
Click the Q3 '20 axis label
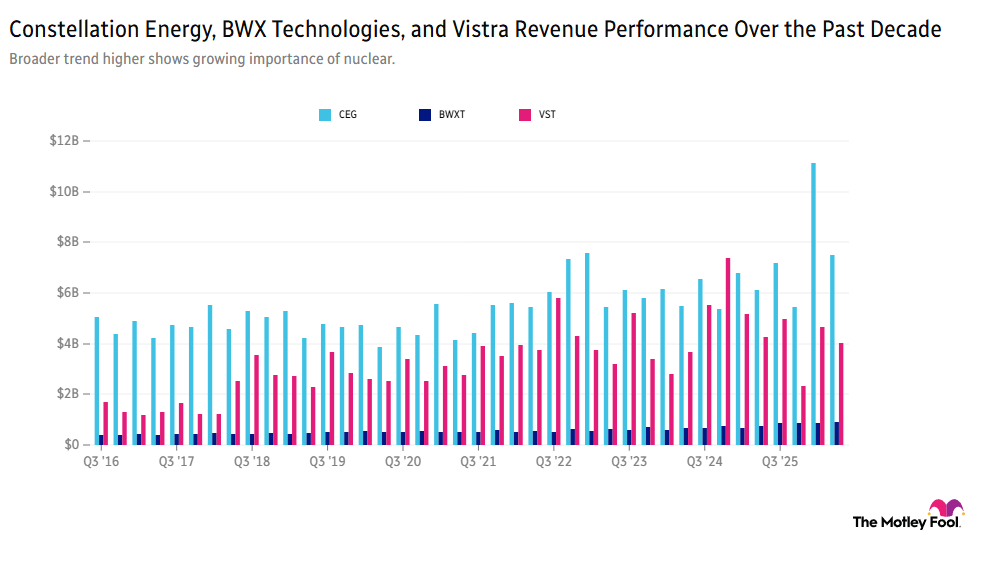pyautogui.click(x=403, y=462)
